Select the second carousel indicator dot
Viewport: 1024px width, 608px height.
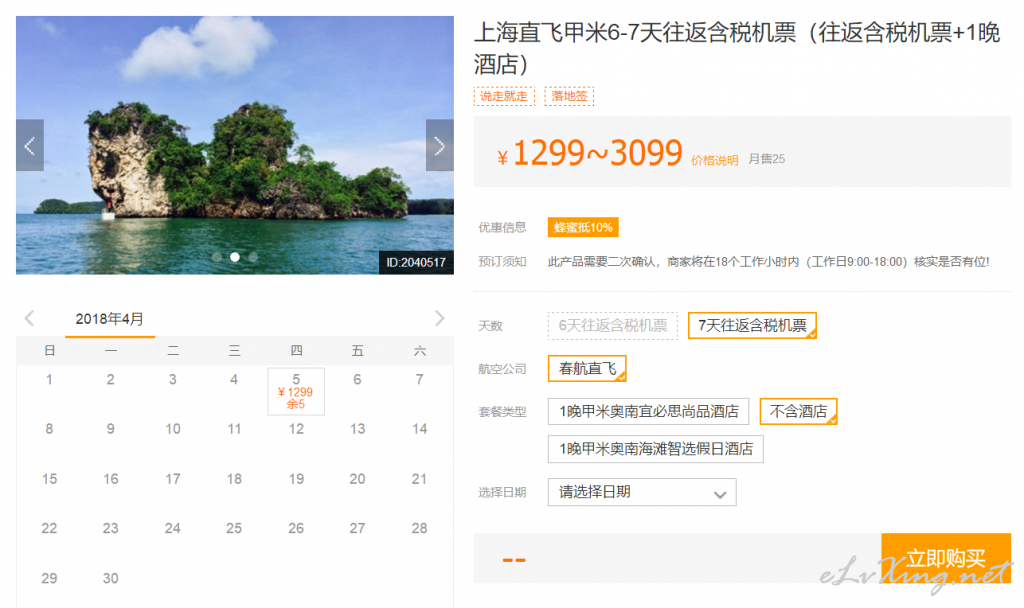[x=235, y=257]
